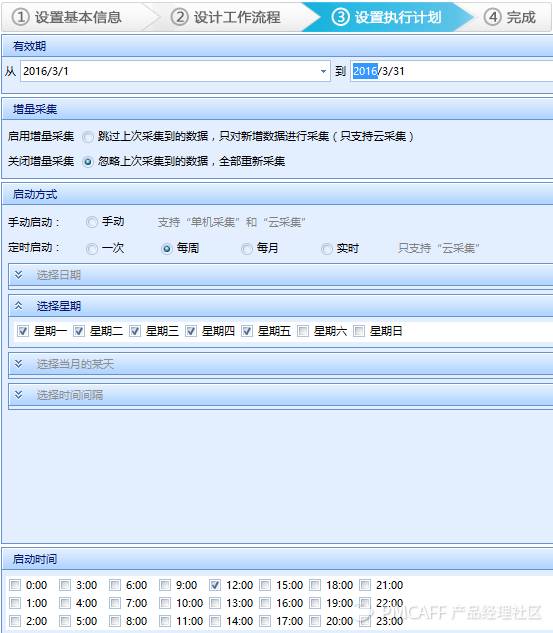Screen dimensions: 553x633
Task: Enable 启用增量采集 radio option
Action: (x=88, y=137)
